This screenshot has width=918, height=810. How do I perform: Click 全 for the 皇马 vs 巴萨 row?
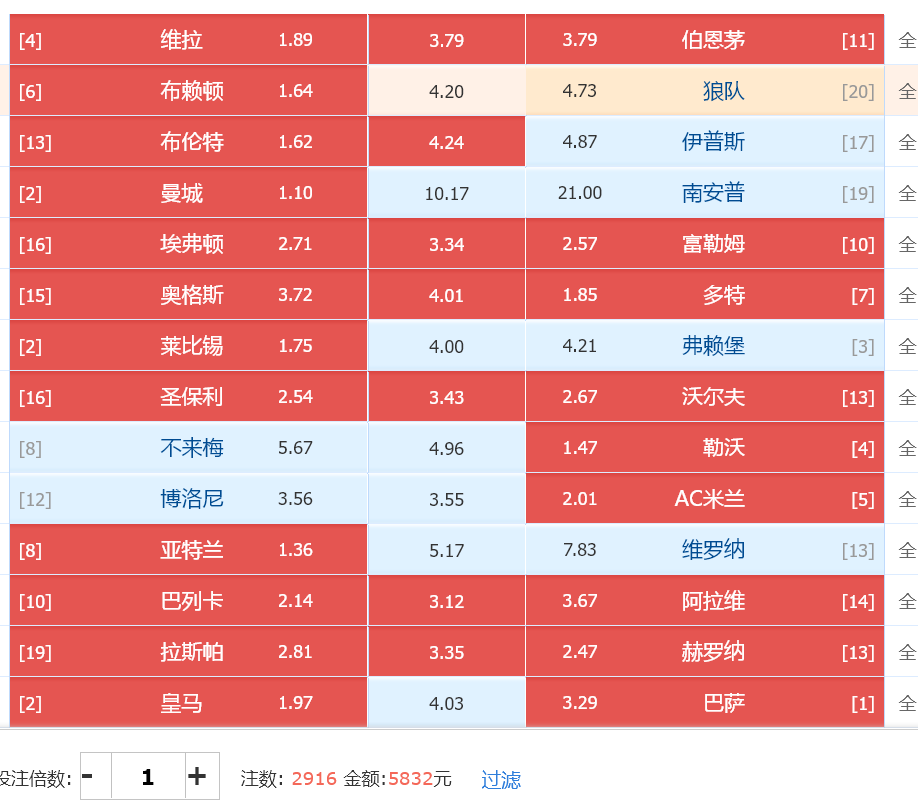click(x=907, y=702)
